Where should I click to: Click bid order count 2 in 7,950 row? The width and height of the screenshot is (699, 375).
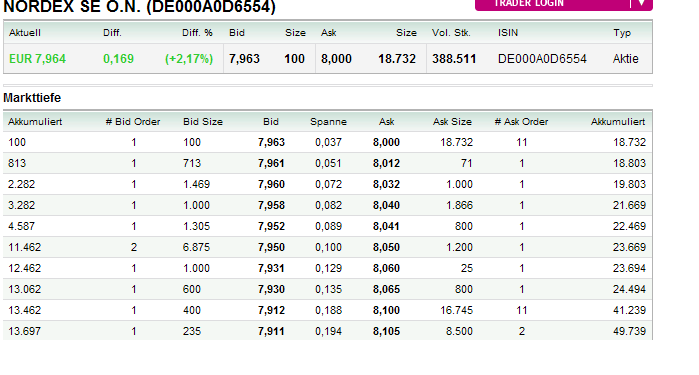click(x=134, y=247)
